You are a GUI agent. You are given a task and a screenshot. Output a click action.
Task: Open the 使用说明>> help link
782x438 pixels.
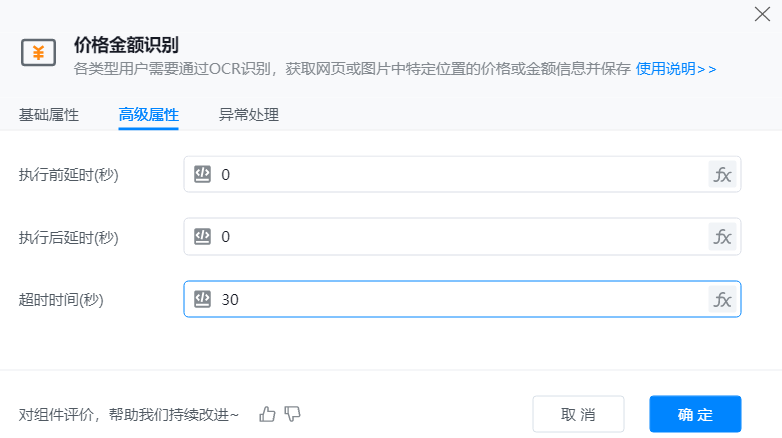tap(676, 69)
